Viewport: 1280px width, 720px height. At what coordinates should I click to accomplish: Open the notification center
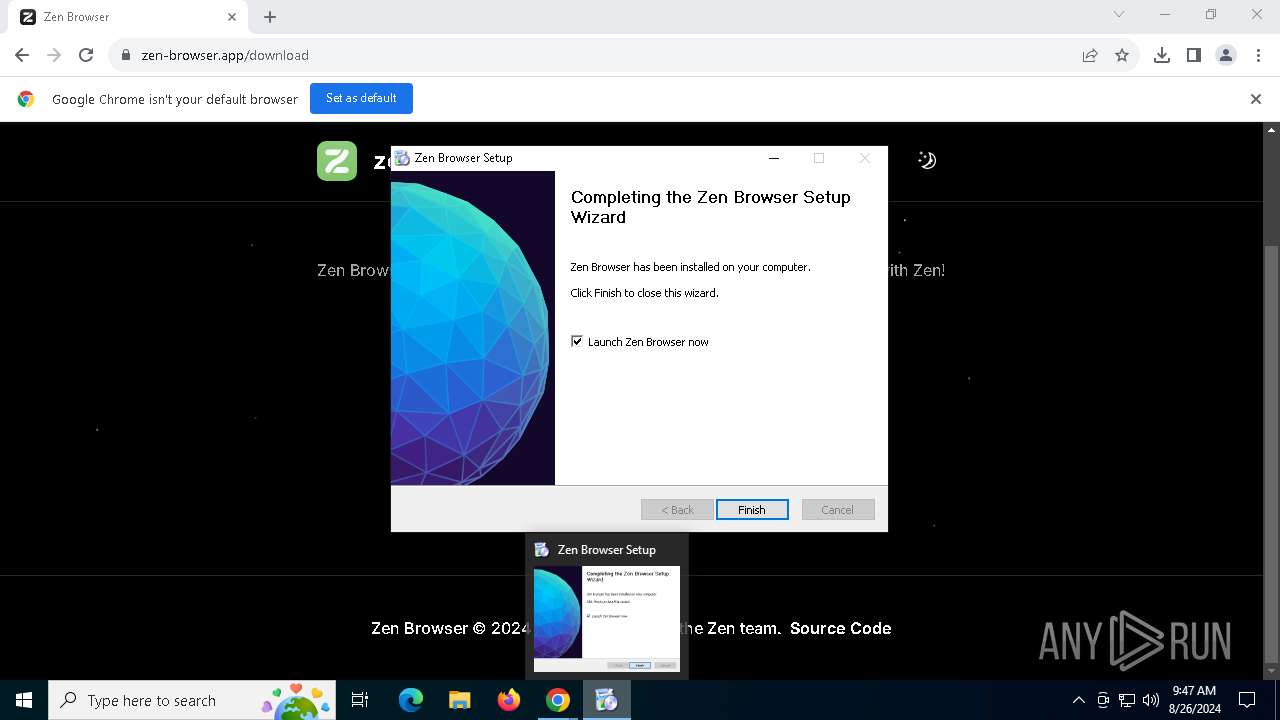[x=1247, y=700]
